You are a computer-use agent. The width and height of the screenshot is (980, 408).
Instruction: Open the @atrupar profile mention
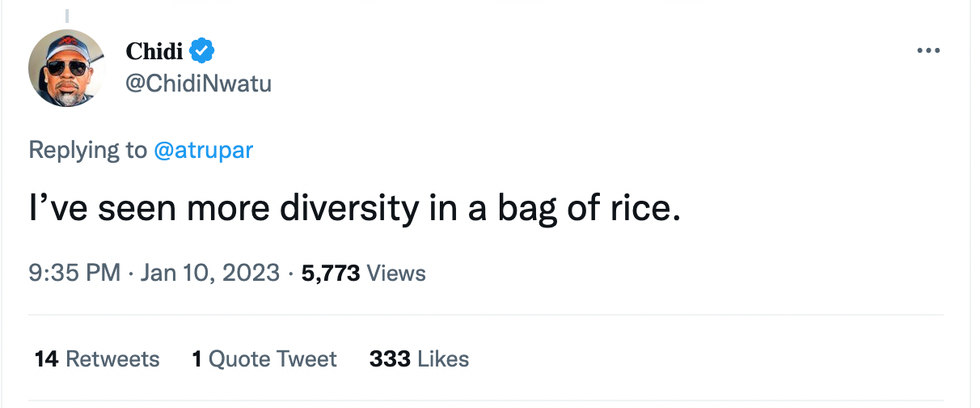click(x=203, y=151)
